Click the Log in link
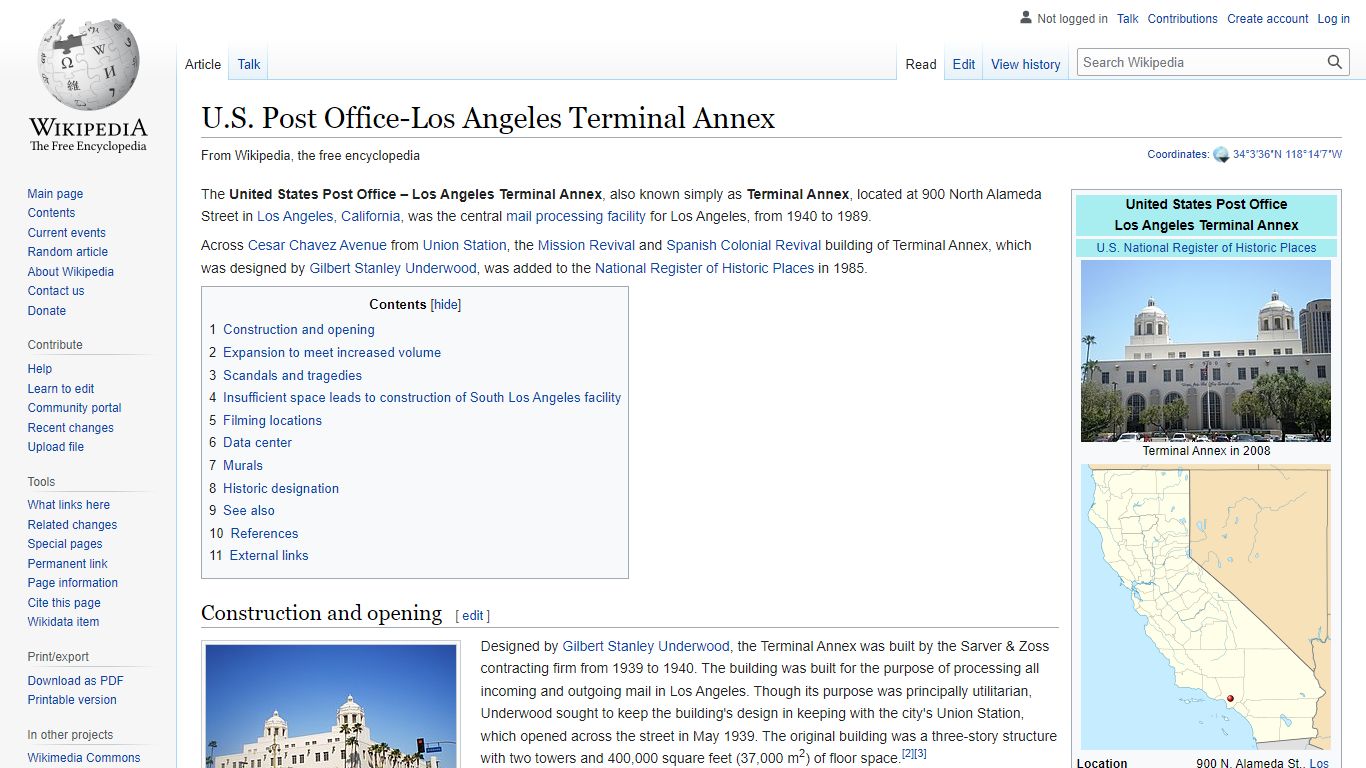The height and width of the screenshot is (768, 1366). pos(1334,19)
